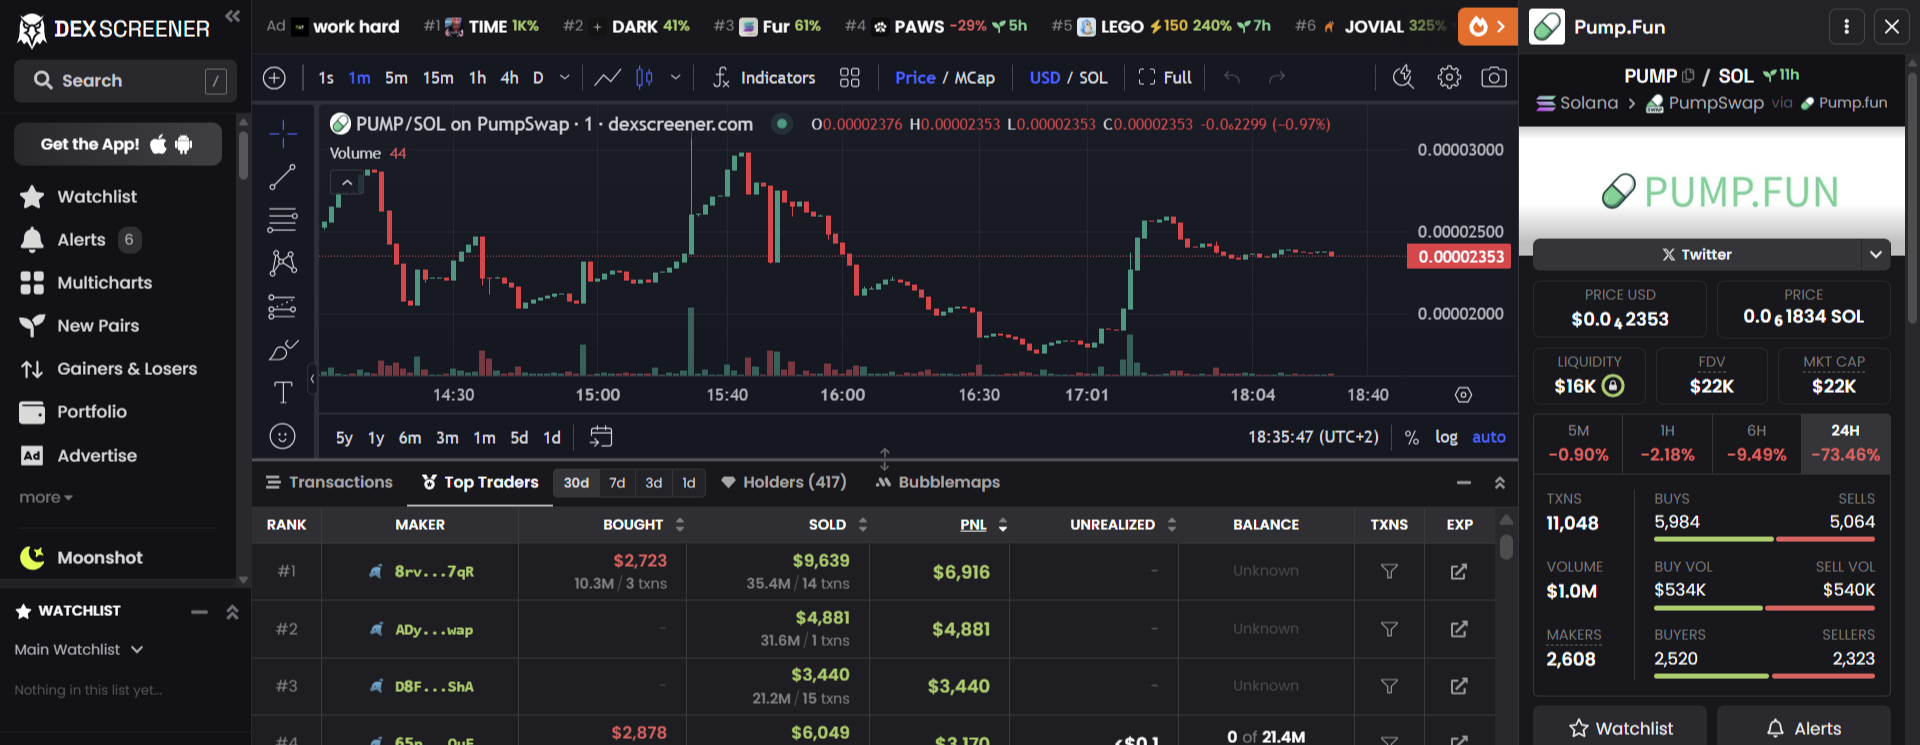Open the Moonshot sidebar link

click(x=81, y=558)
